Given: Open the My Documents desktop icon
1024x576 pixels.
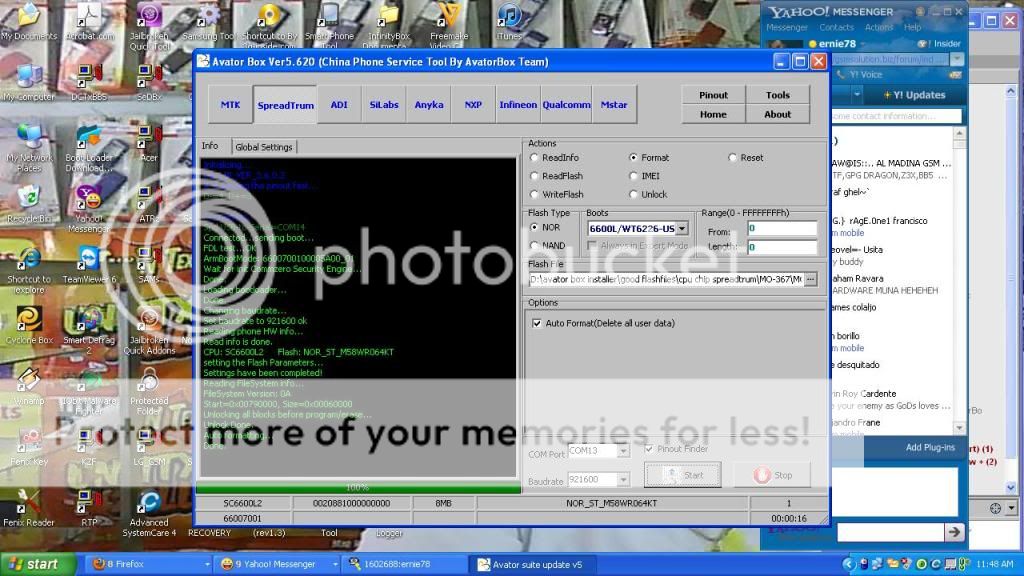Looking at the screenshot, I should (29, 17).
